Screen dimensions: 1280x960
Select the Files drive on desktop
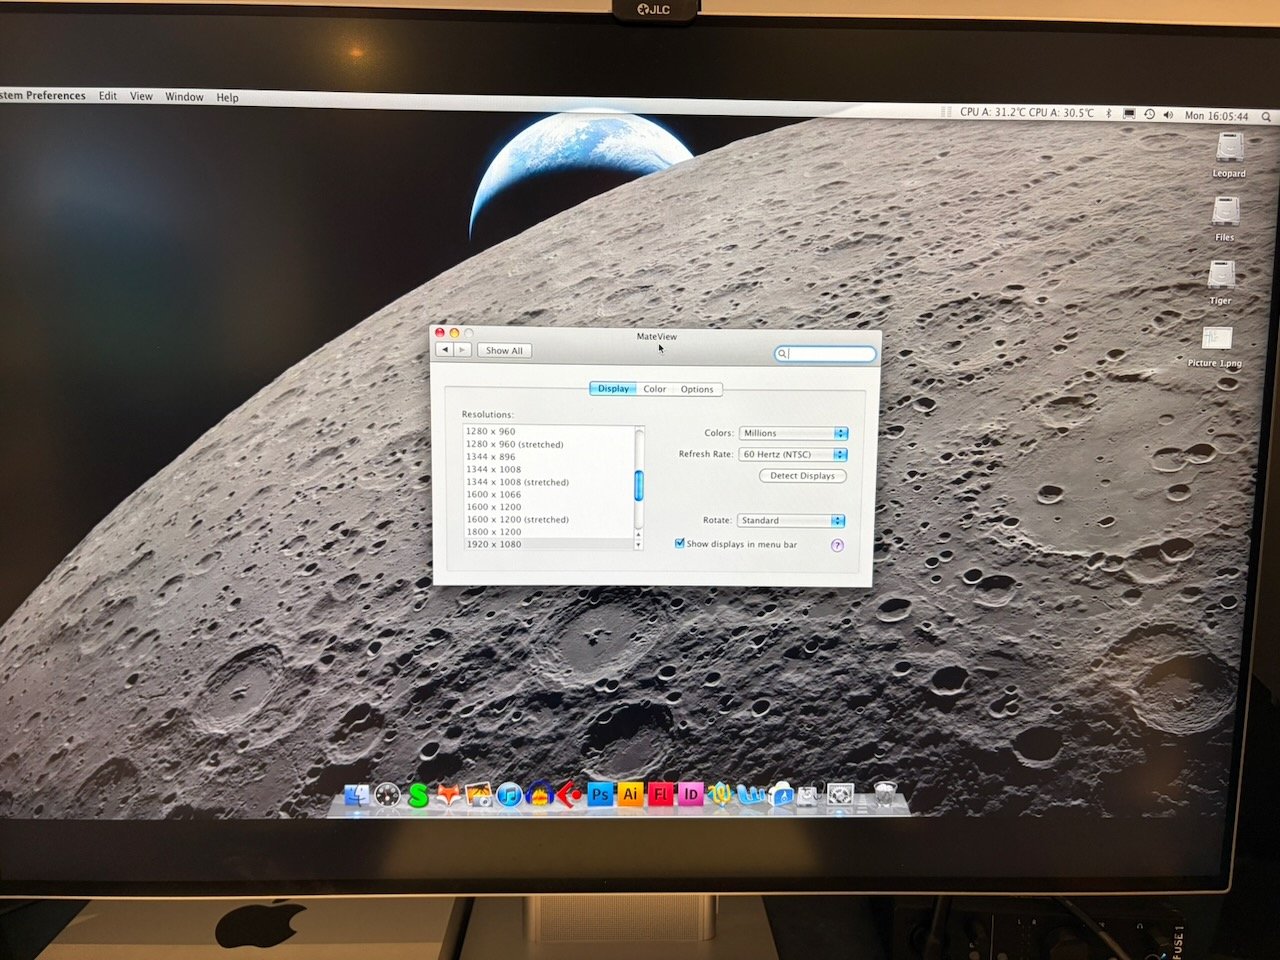tap(1225, 219)
